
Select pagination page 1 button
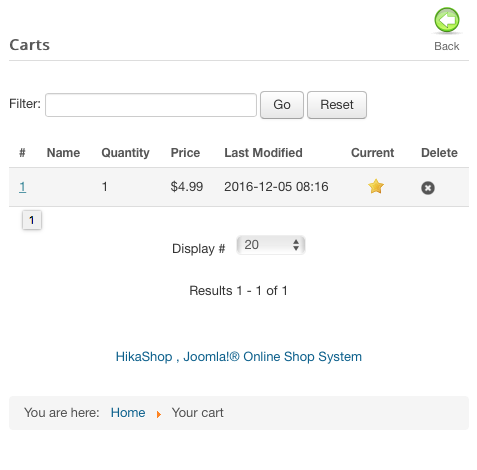(32, 220)
